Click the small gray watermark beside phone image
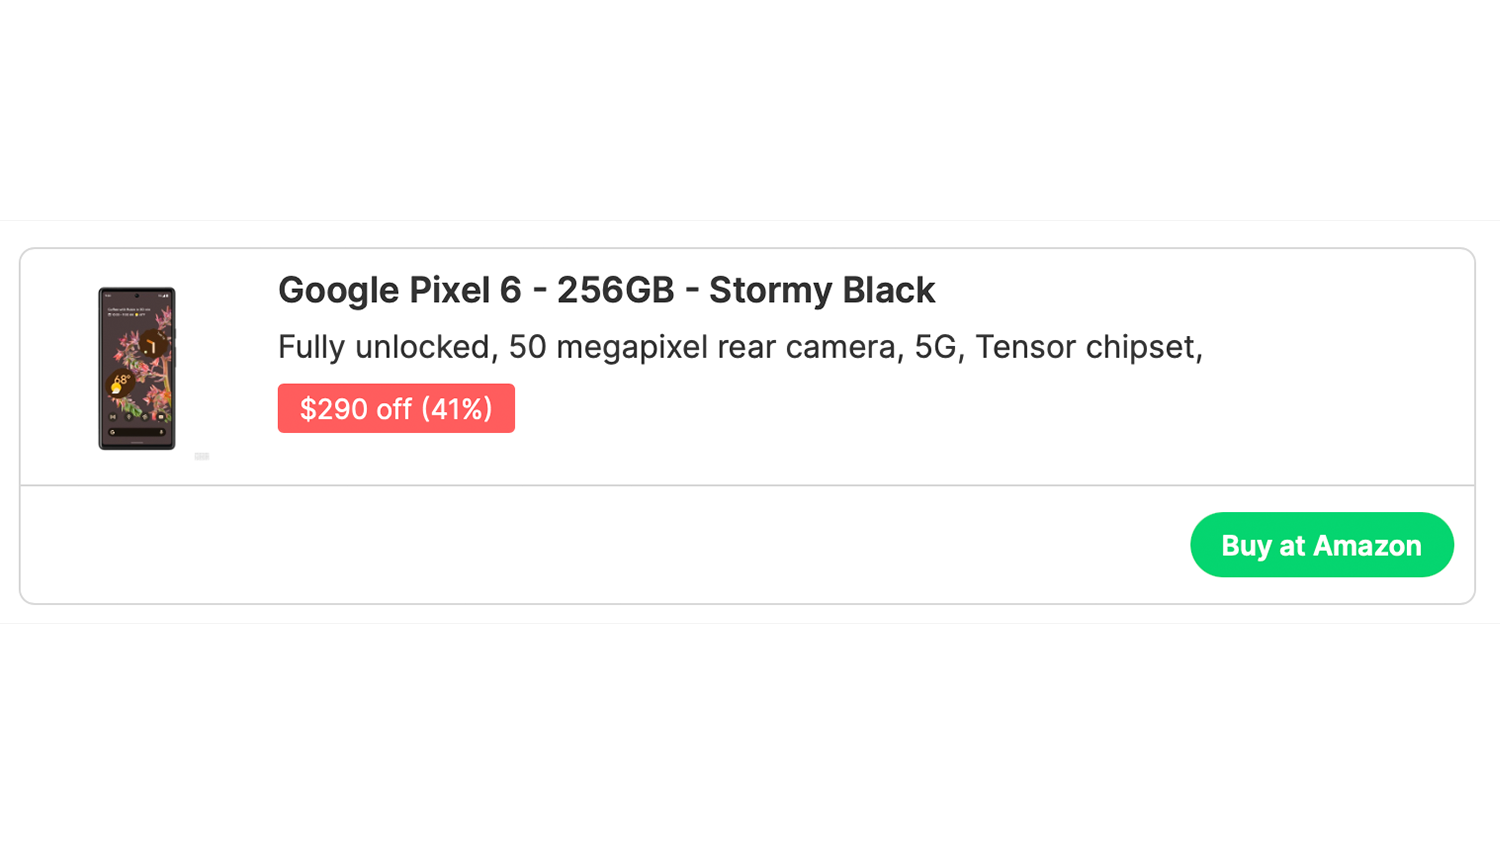This screenshot has height=844, width=1500. point(202,456)
